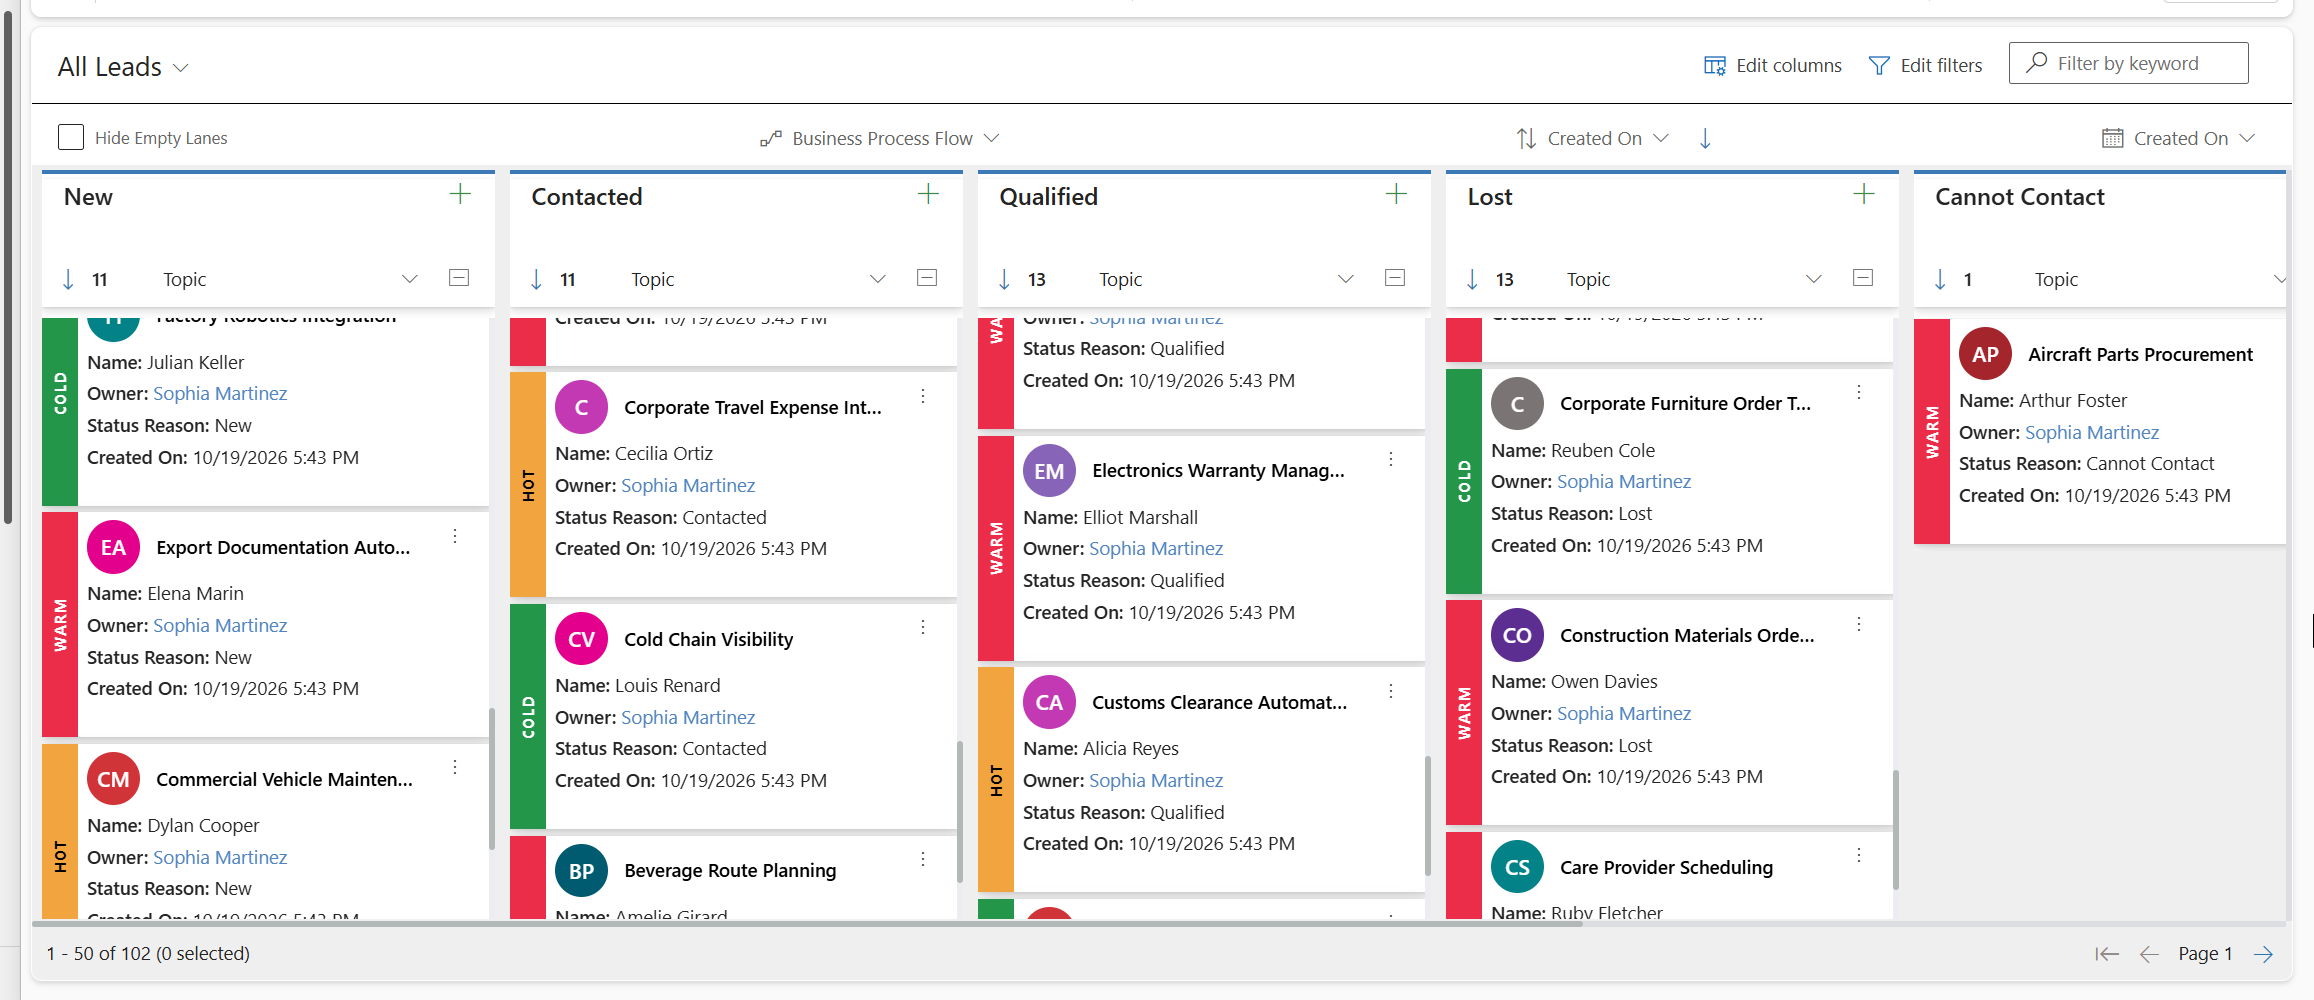
Task: Enable Hide Empty Lanes checkbox
Action: tap(71, 137)
